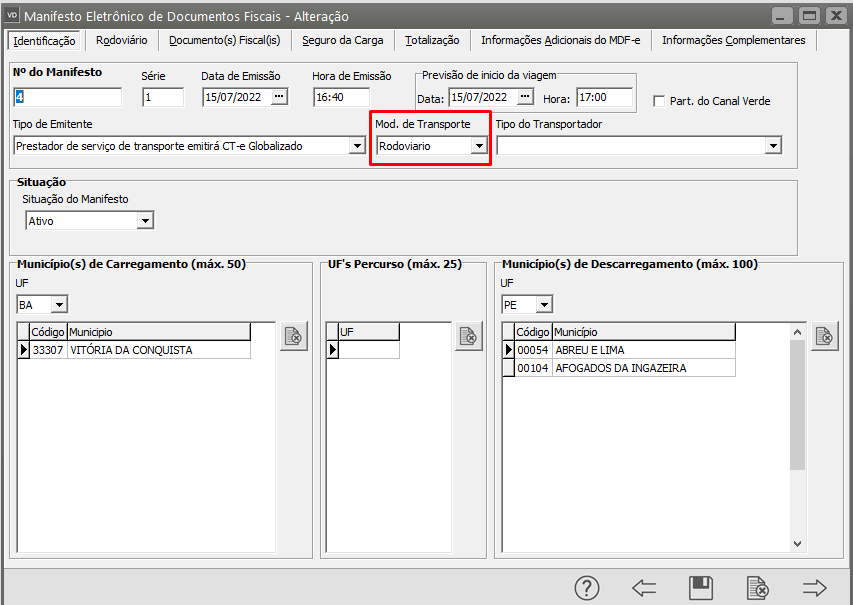Expand the Tipo de Emitente dropdown

(357, 146)
